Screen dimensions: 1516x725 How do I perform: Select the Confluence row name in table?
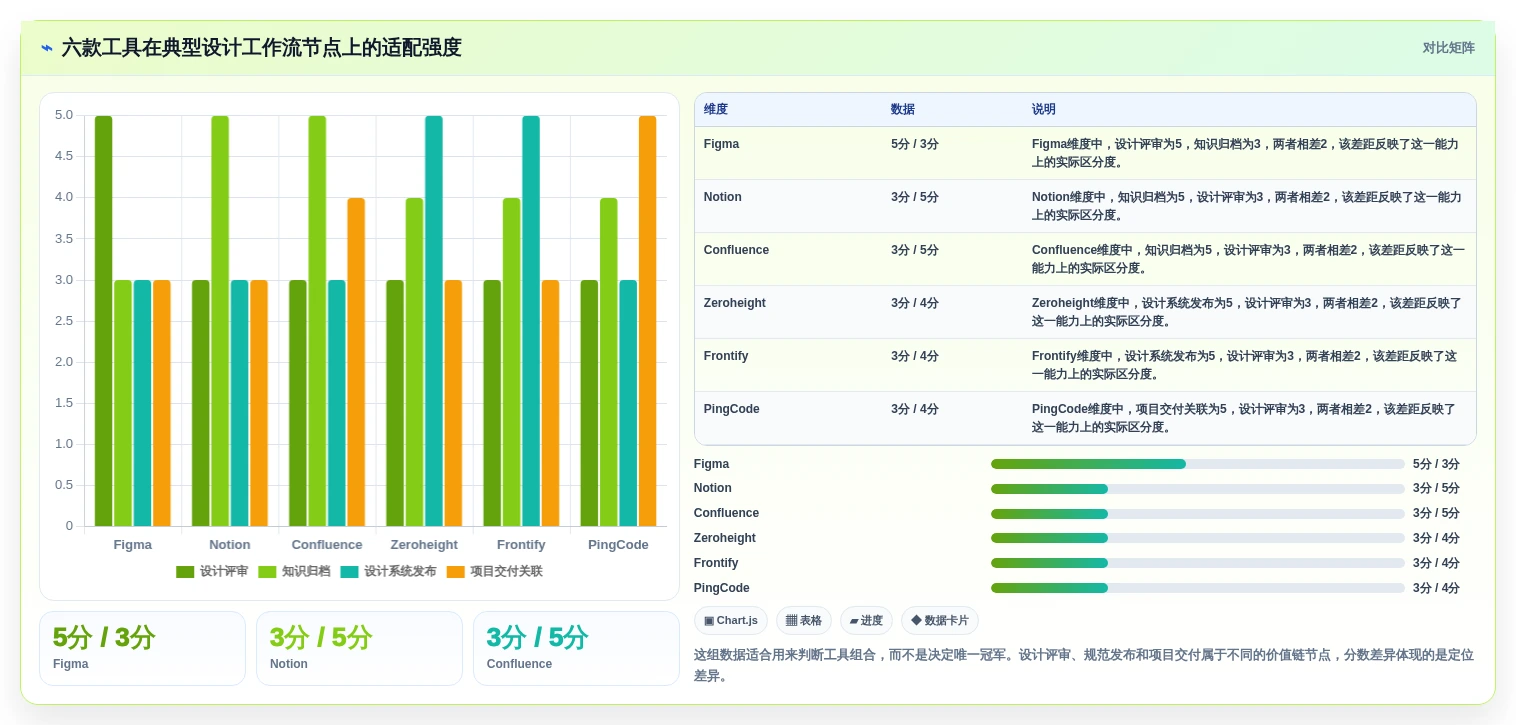(736, 250)
